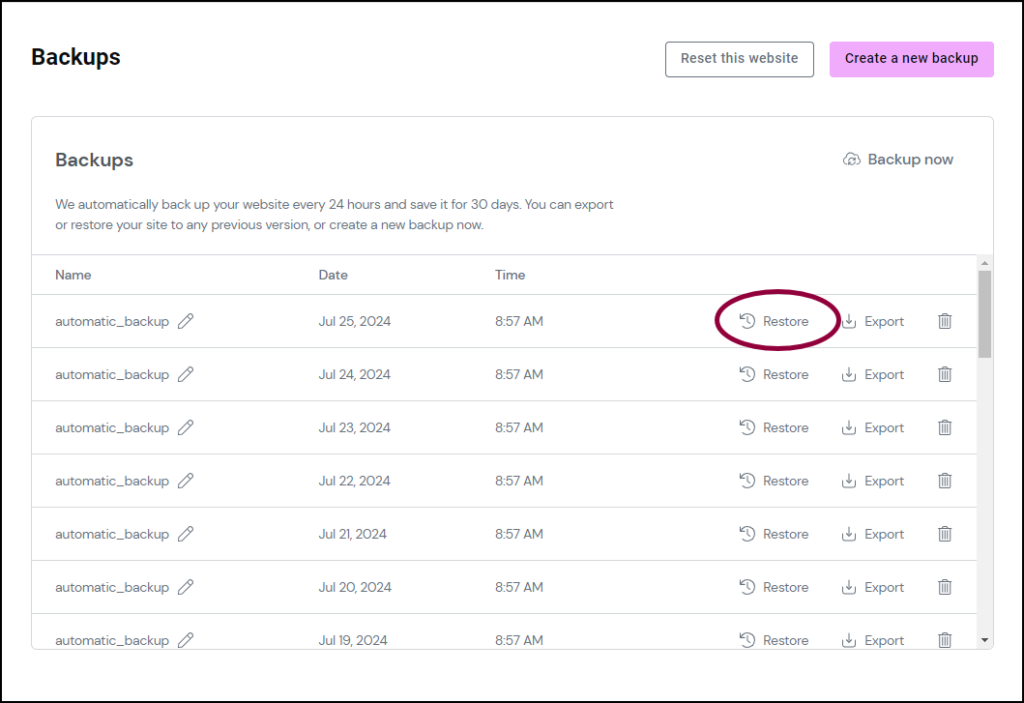Click the restore clock icon on Jul 23 row
Image resolution: width=1024 pixels, height=703 pixels.
[x=748, y=427]
